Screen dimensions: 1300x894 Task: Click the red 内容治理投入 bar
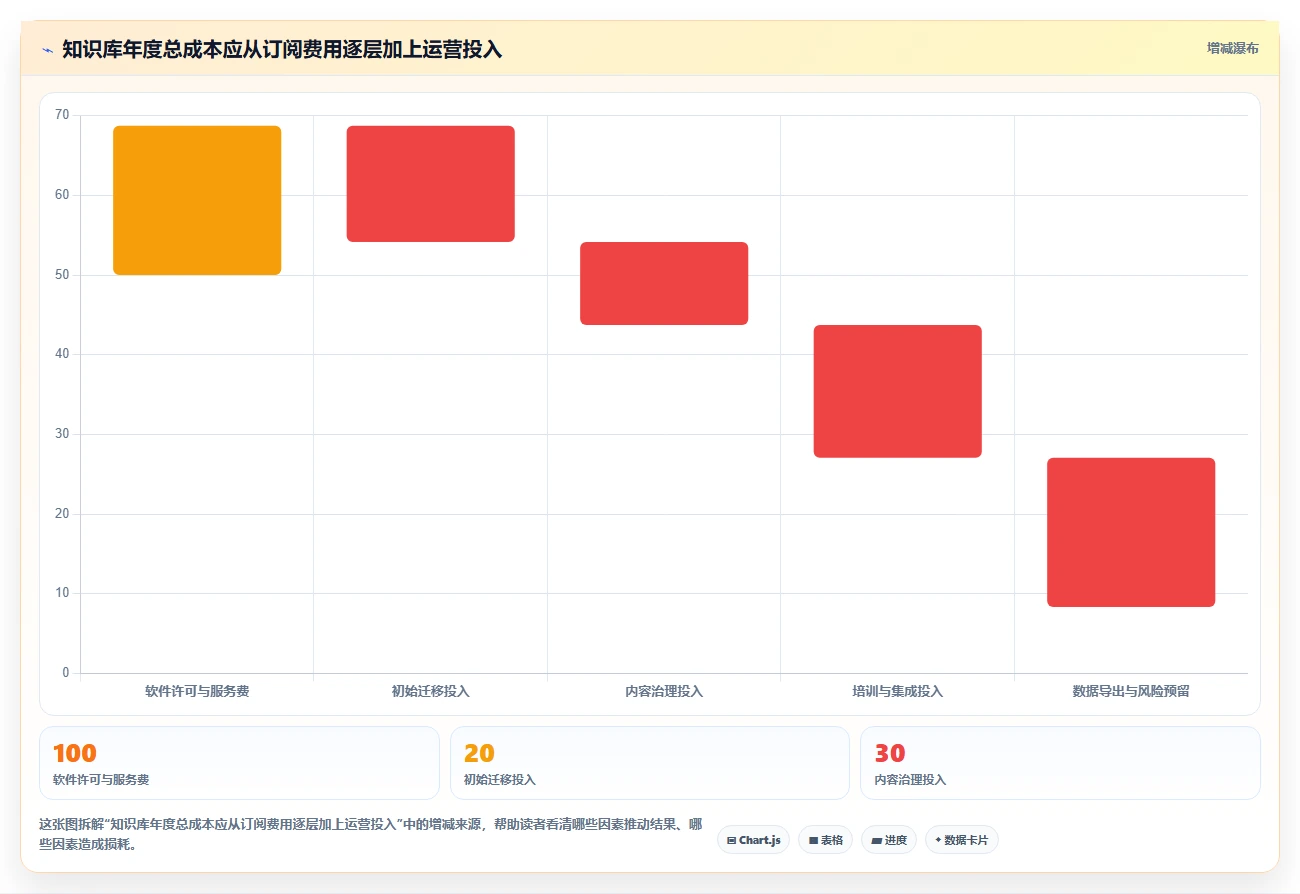tap(664, 283)
